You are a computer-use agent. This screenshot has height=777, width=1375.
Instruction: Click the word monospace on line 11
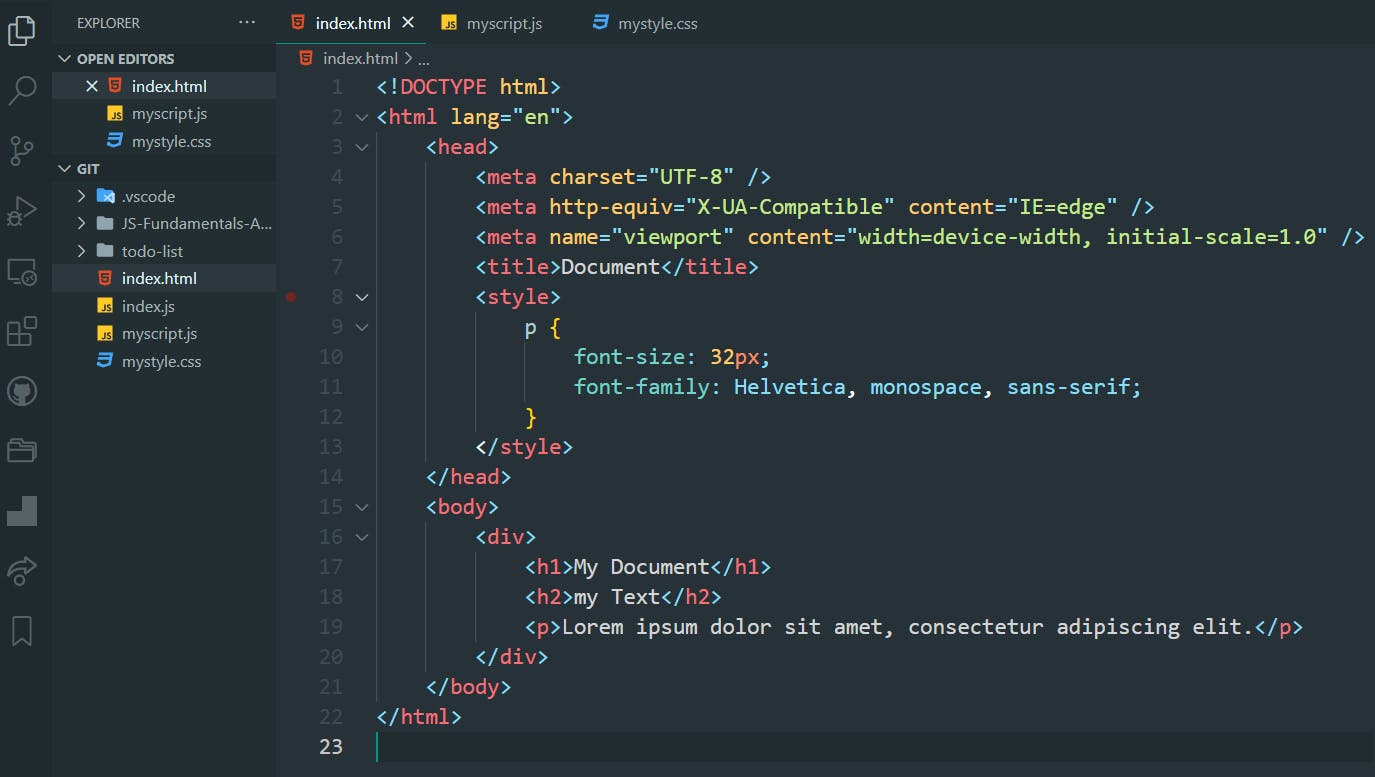pos(925,387)
